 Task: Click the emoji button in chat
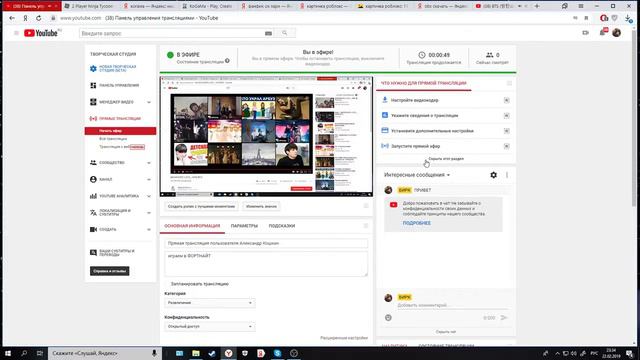(x=388, y=318)
